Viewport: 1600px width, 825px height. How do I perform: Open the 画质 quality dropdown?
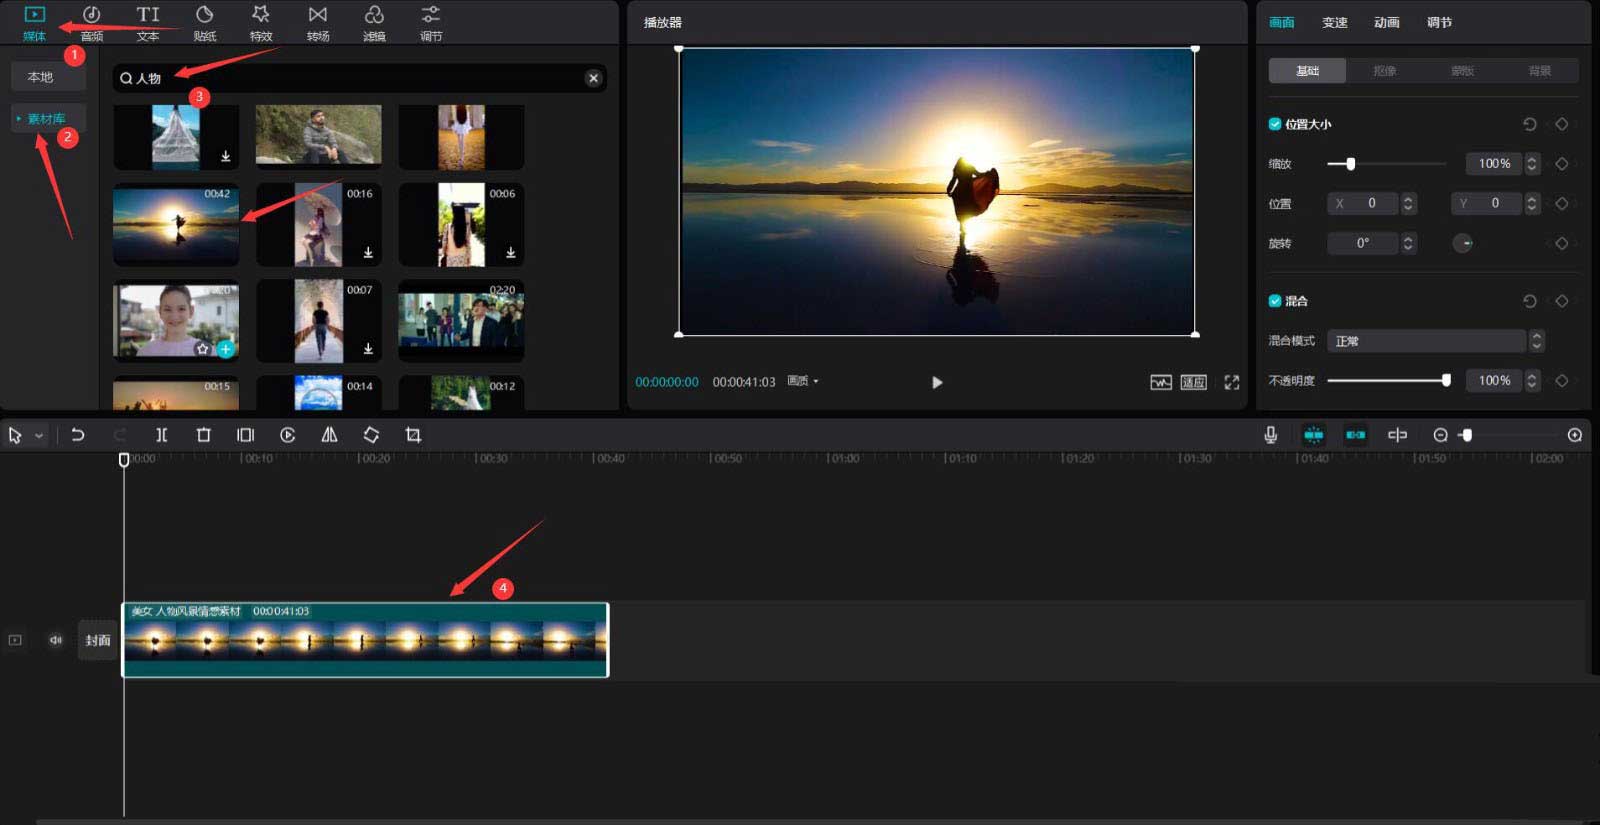pos(803,382)
